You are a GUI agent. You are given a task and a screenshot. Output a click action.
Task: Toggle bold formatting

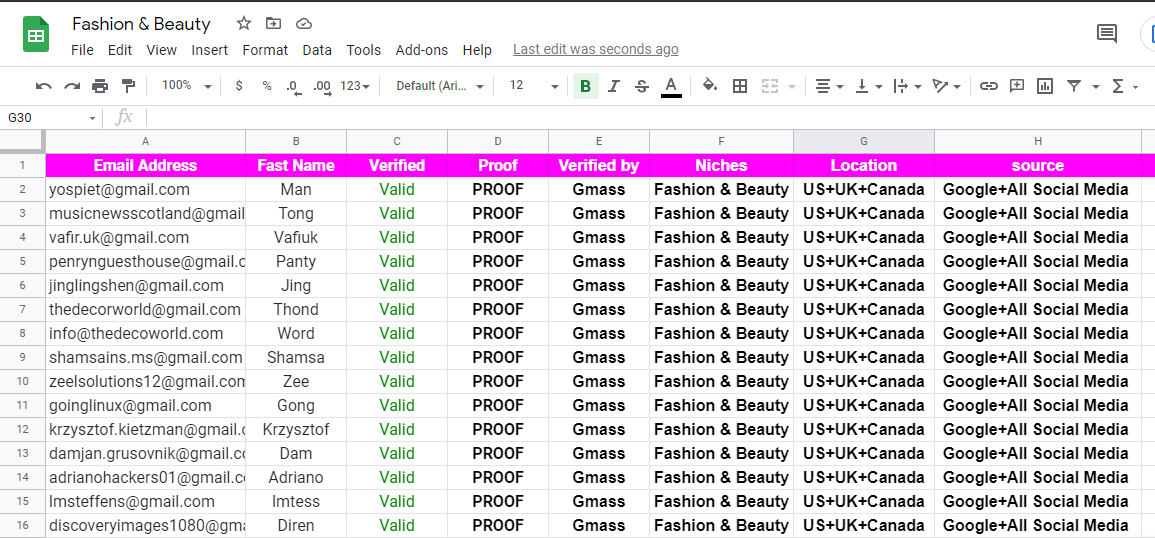(x=585, y=86)
